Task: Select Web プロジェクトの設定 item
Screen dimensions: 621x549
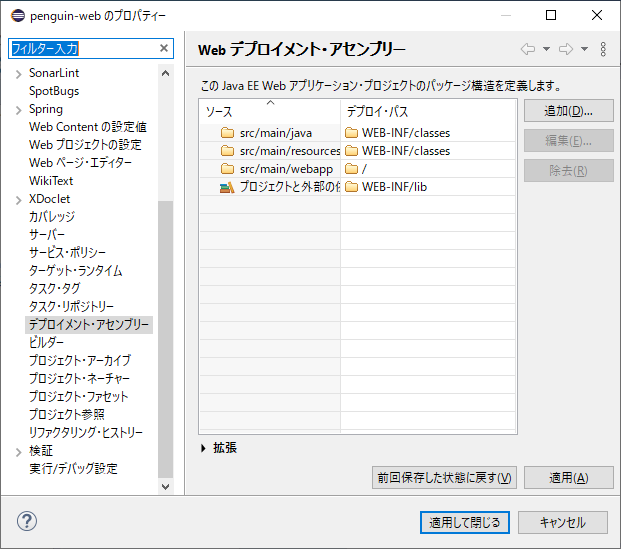Action: [x=85, y=145]
